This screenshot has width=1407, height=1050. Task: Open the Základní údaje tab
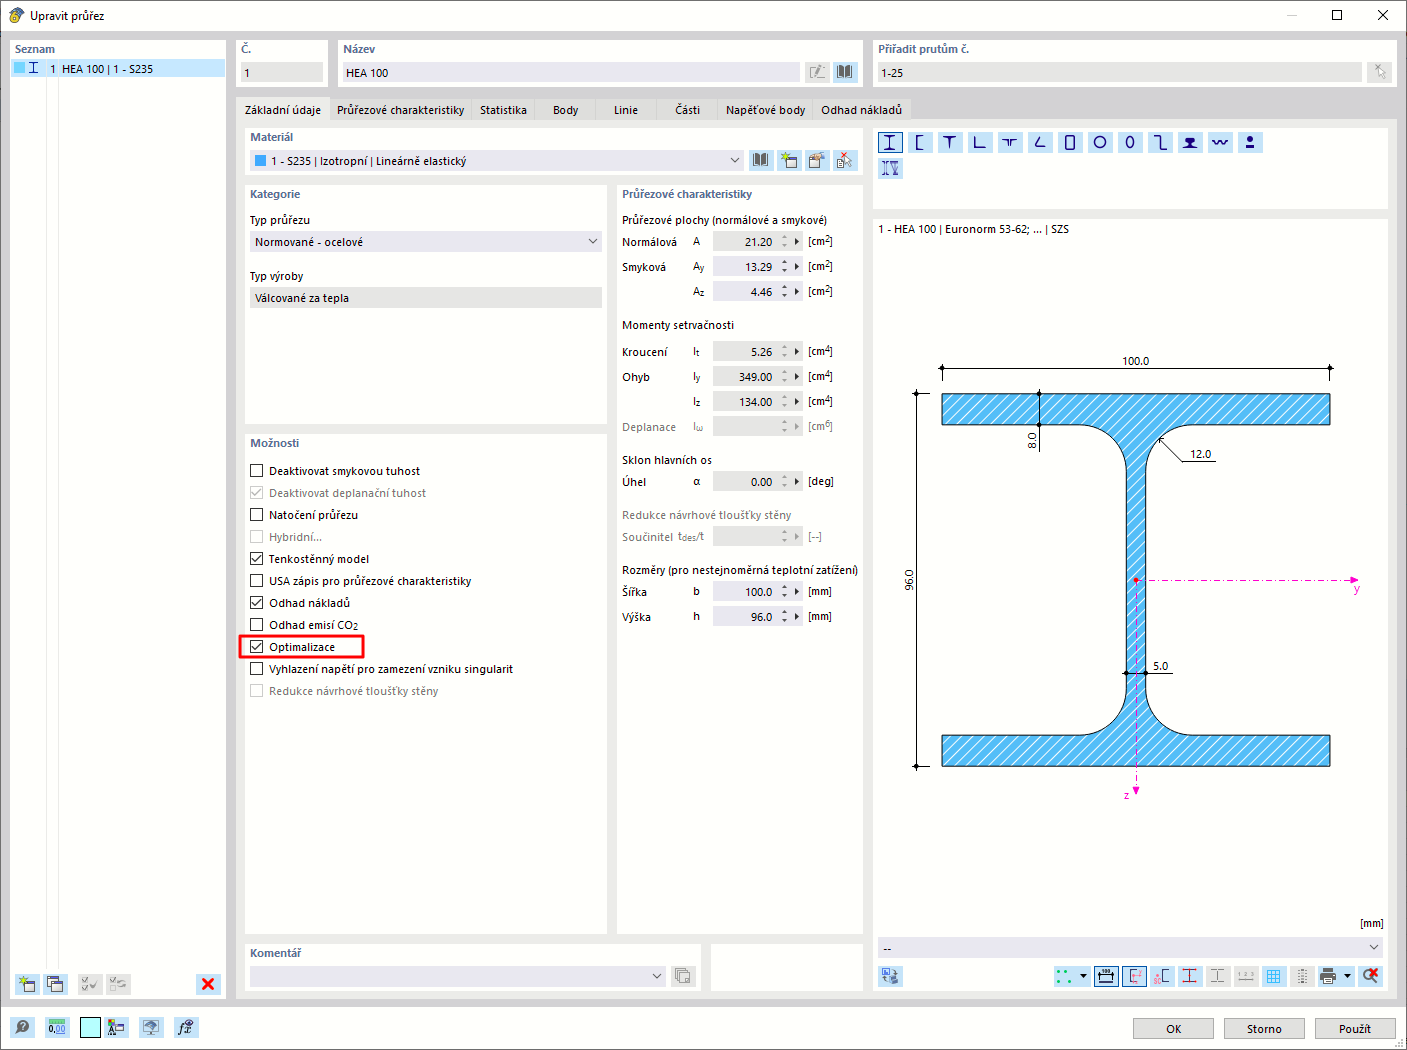point(283,110)
